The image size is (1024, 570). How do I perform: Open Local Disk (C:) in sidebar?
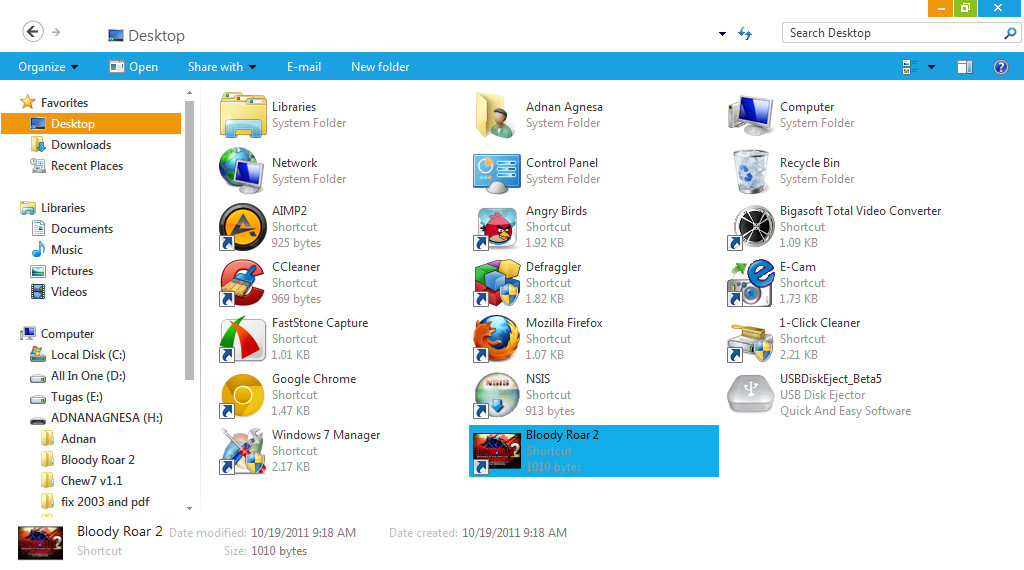pyautogui.click(x=78, y=355)
